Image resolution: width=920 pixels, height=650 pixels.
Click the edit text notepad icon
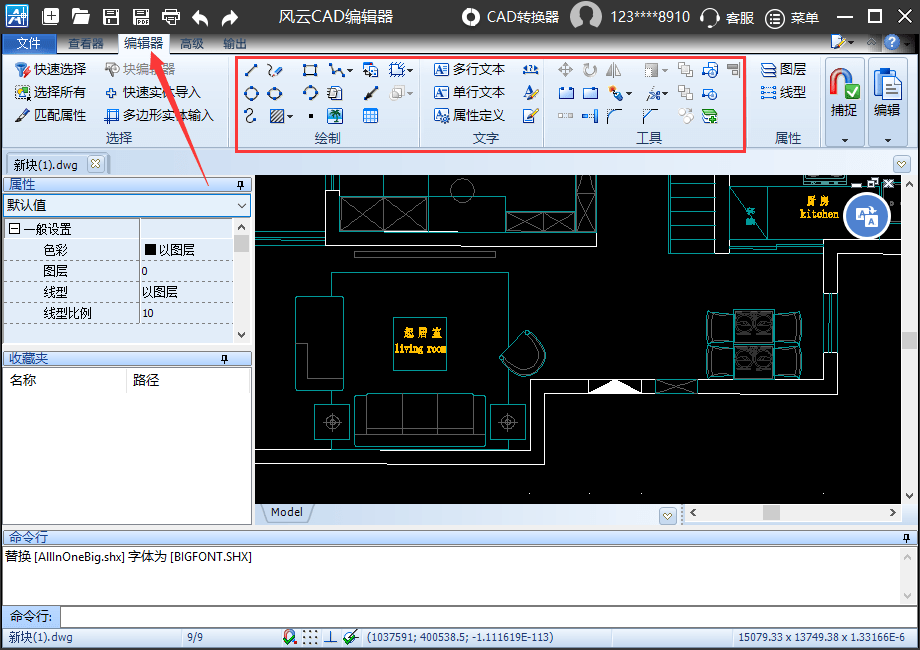530,116
